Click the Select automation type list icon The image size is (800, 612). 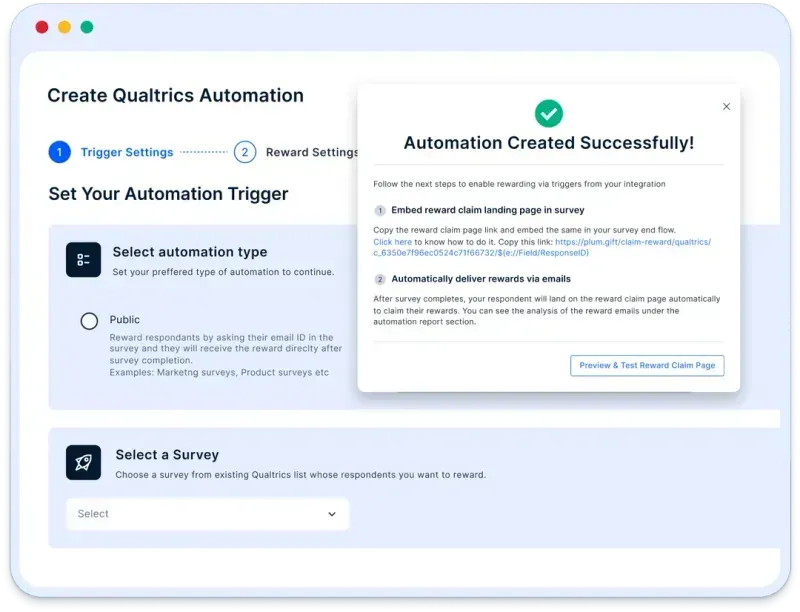[83, 260]
